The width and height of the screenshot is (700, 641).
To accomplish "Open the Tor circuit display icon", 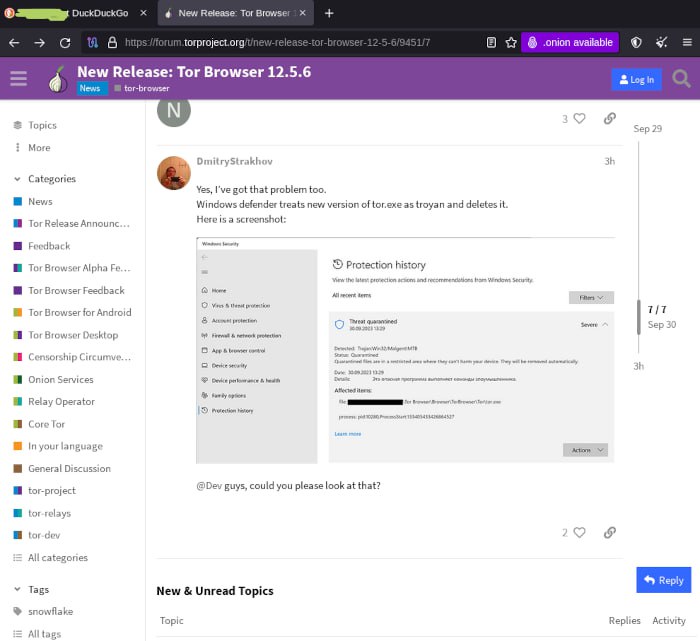I will pyautogui.click(x=92, y=43).
